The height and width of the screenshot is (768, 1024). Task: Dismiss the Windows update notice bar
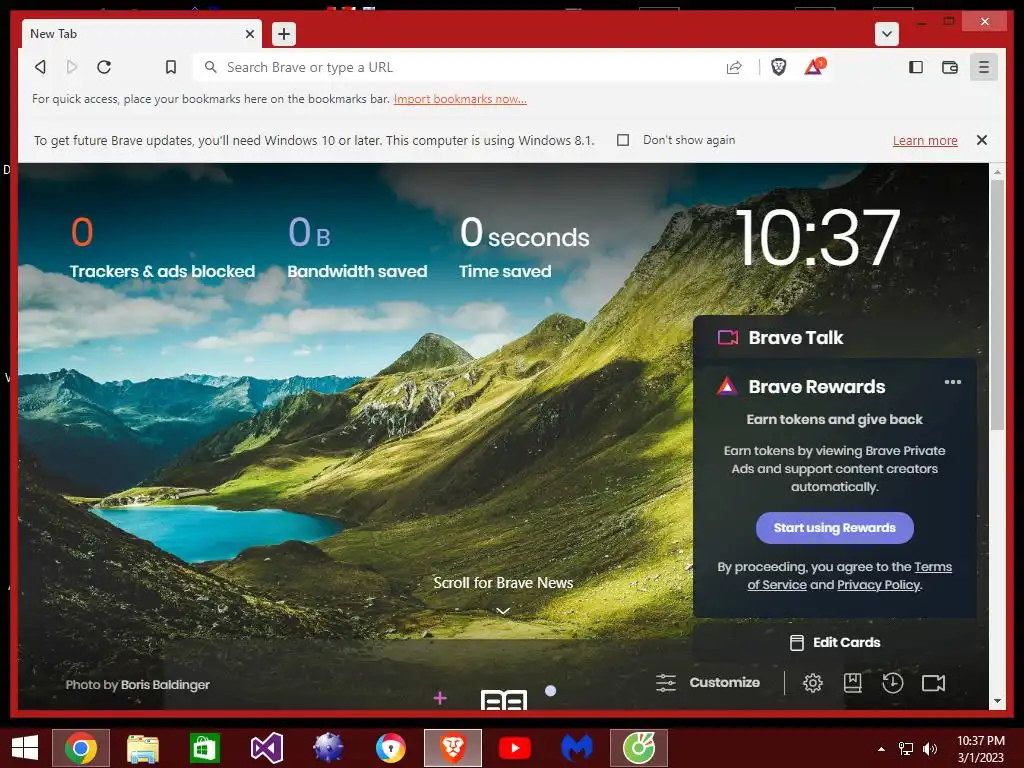coord(982,140)
